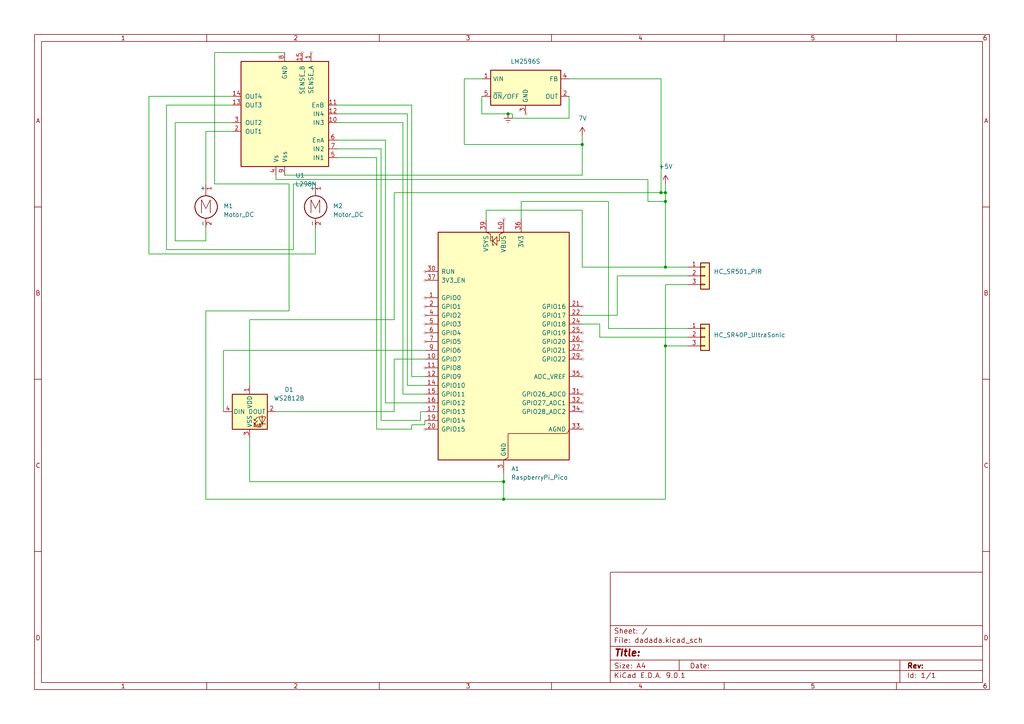Click the OUT pin label on LM2596S
Screen dimensions: 1024x724
pyautogui.click(x=552, y=97)
